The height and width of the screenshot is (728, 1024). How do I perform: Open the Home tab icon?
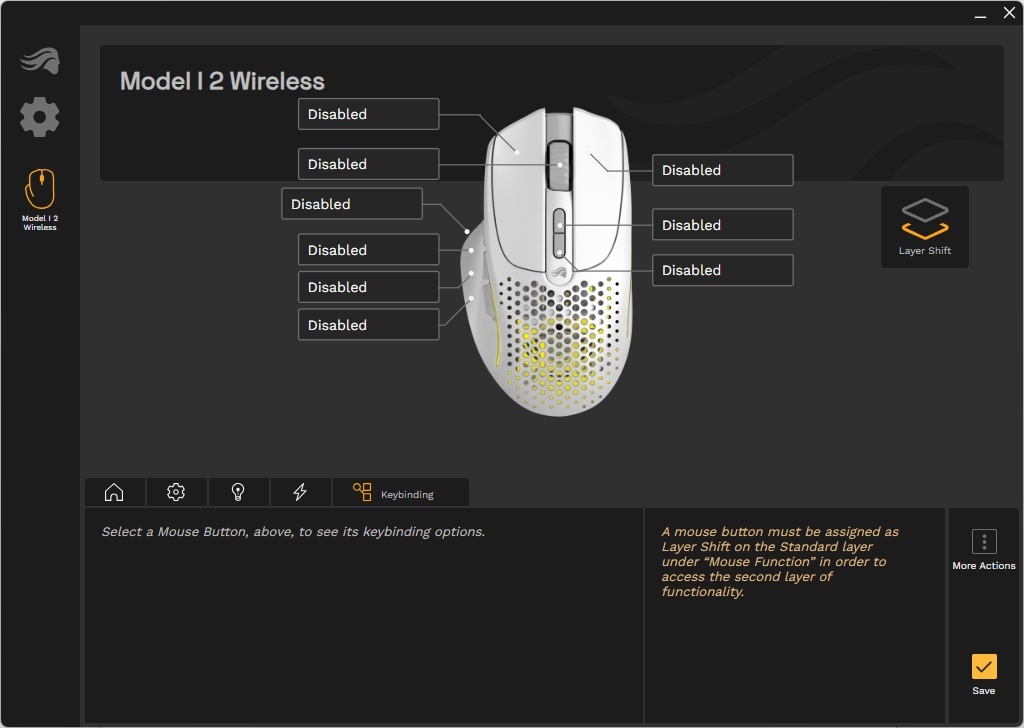pyautogui.click(x=114, y=492)
